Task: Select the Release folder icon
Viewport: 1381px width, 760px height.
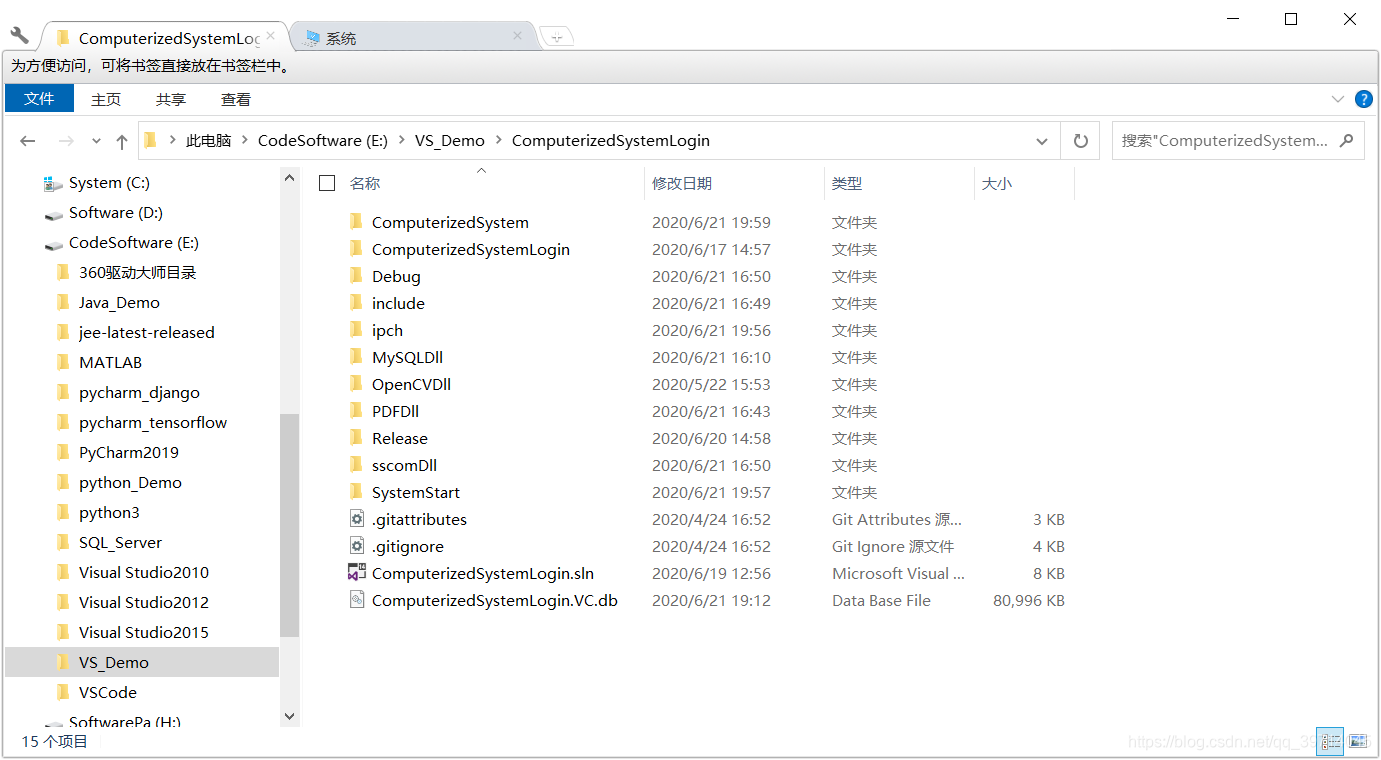Action: [x=356, y=438]
